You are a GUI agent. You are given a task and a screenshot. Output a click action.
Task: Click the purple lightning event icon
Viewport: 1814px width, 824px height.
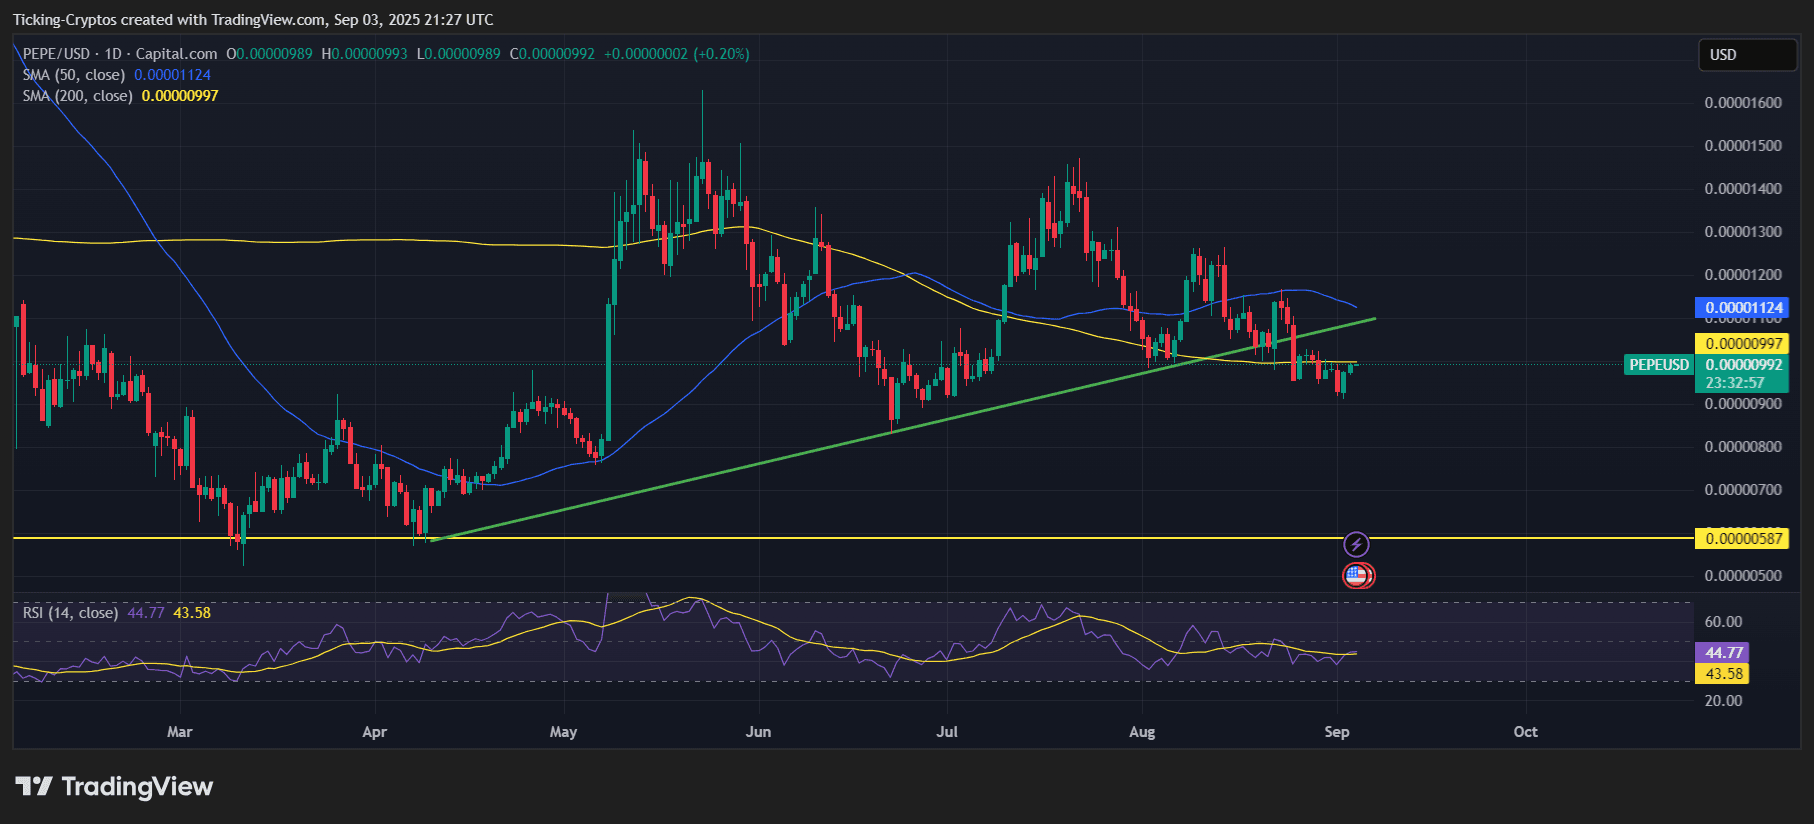[1356, 544]
